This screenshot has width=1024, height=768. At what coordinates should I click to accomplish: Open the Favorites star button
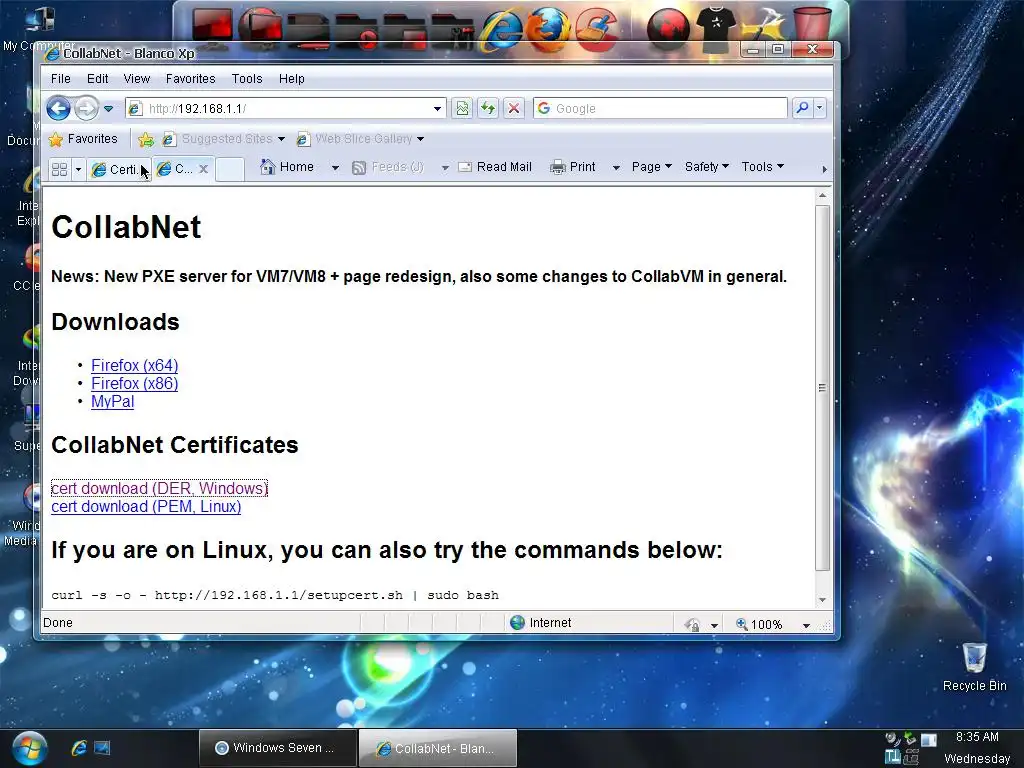(83, 139)
